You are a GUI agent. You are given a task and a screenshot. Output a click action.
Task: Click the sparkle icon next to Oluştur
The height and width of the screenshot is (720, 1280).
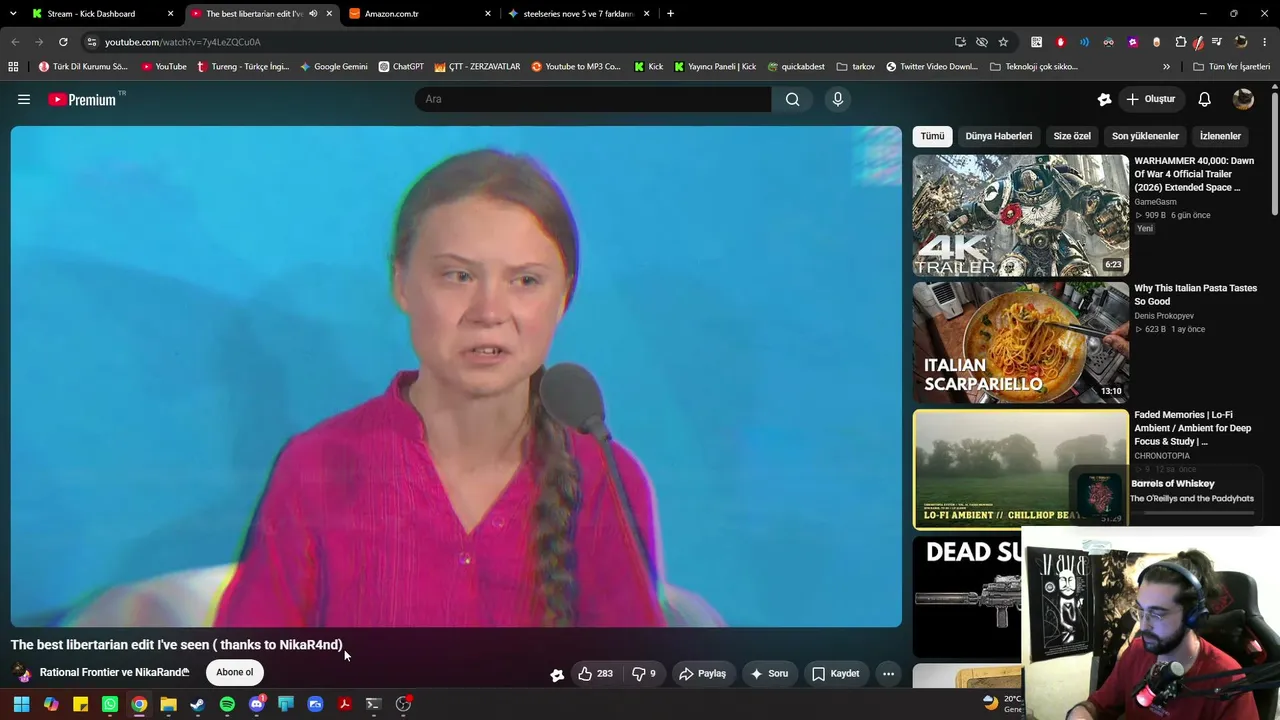click(1105, 99)
